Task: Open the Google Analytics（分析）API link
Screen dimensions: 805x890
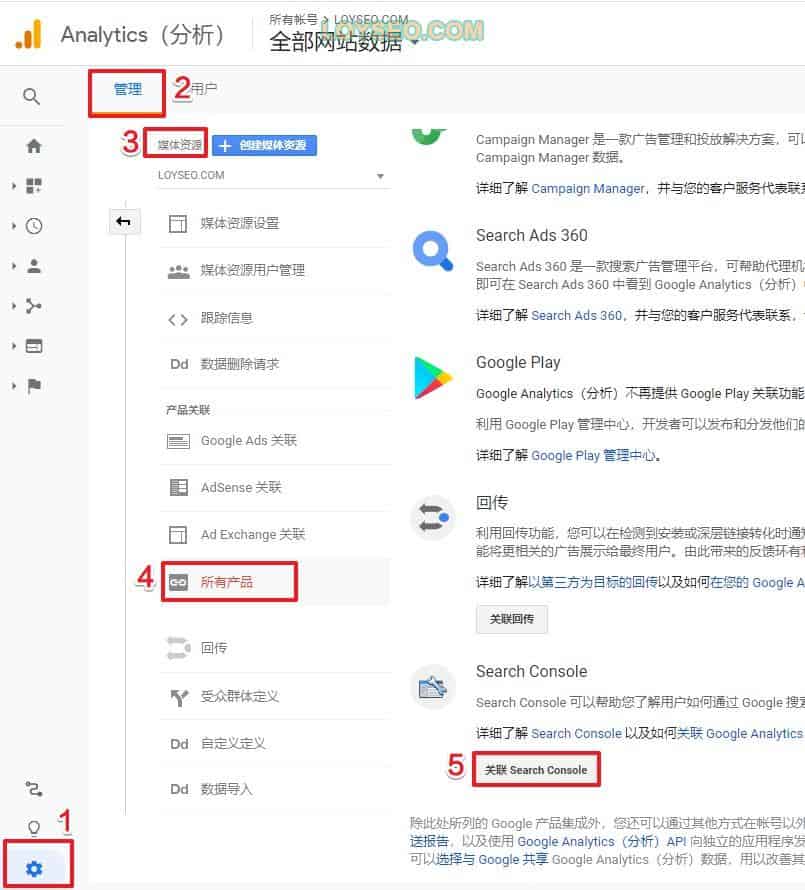Action: tap(602, 842)
